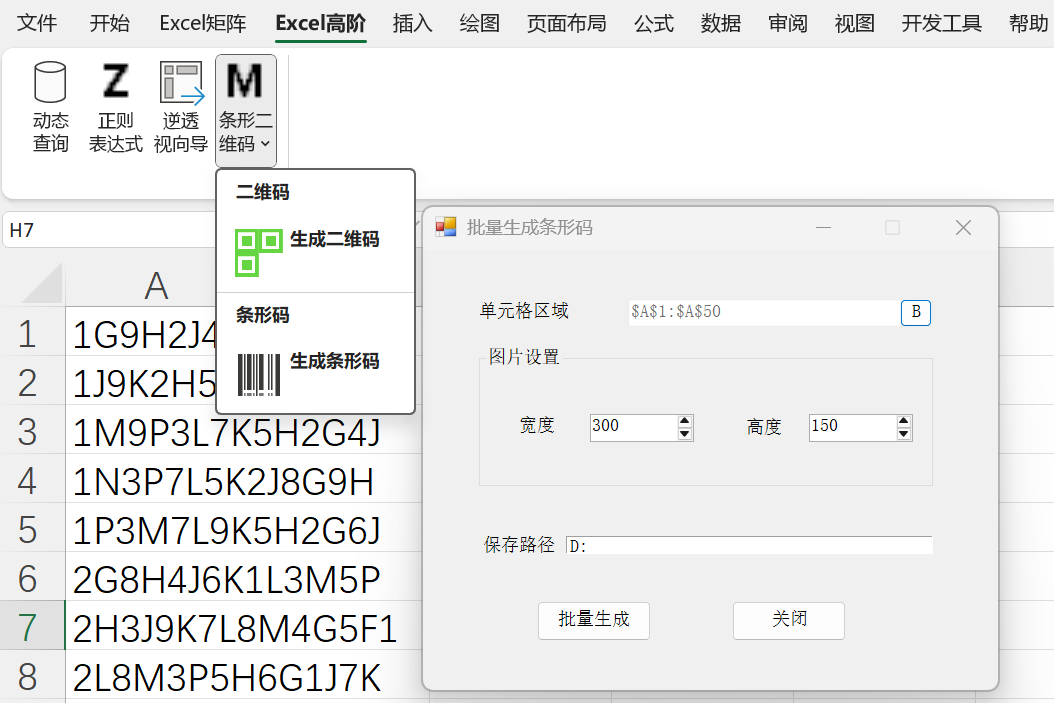
Task: Click the 高度 value field showing 150
Action: [x=852, y=427]
